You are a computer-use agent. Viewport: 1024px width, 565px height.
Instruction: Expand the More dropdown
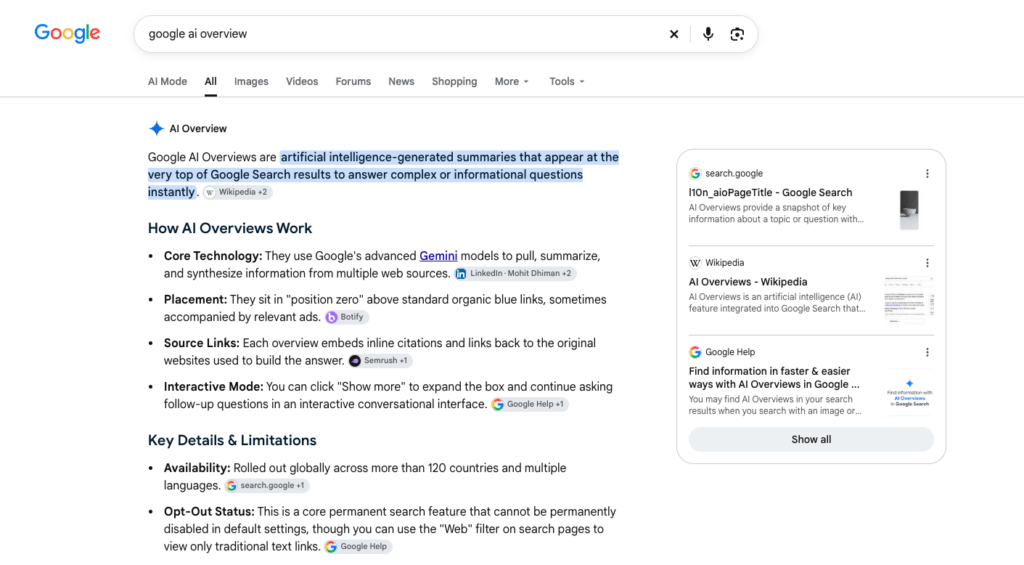(511, 82)
